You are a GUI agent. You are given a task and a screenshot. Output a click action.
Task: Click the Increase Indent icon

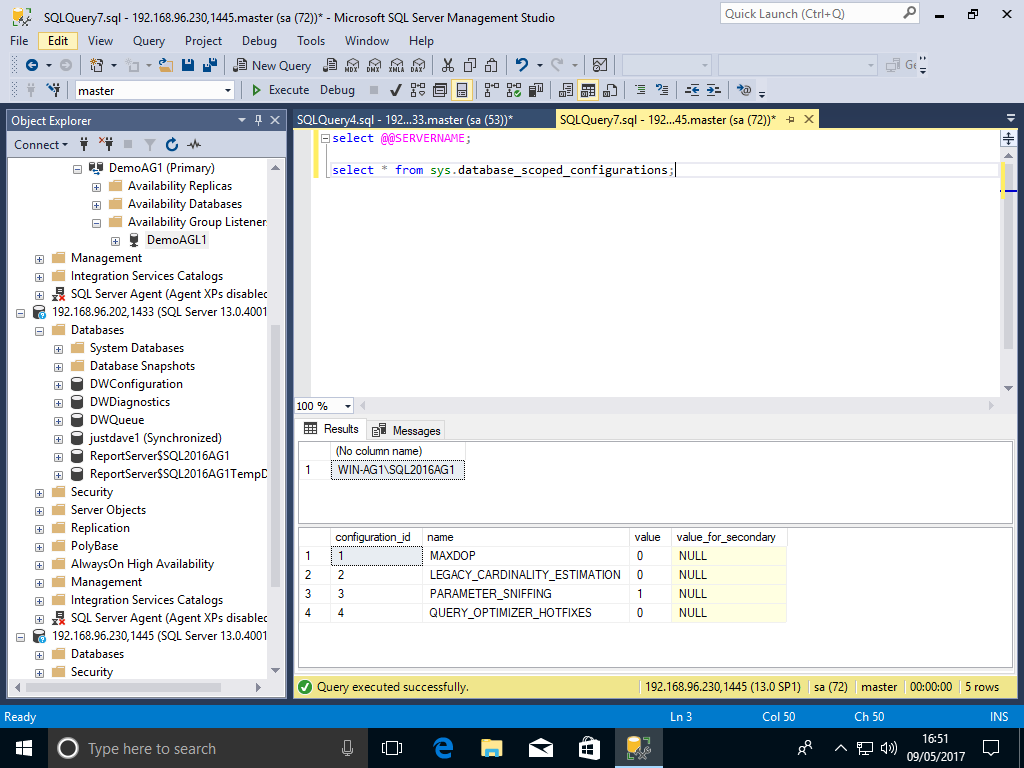tap(713, 90)
